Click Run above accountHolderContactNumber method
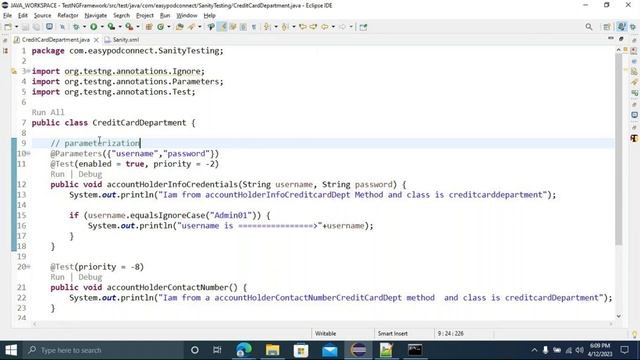Image resolution: width=640 pixels, height=360 pixels. coord(58,277)
